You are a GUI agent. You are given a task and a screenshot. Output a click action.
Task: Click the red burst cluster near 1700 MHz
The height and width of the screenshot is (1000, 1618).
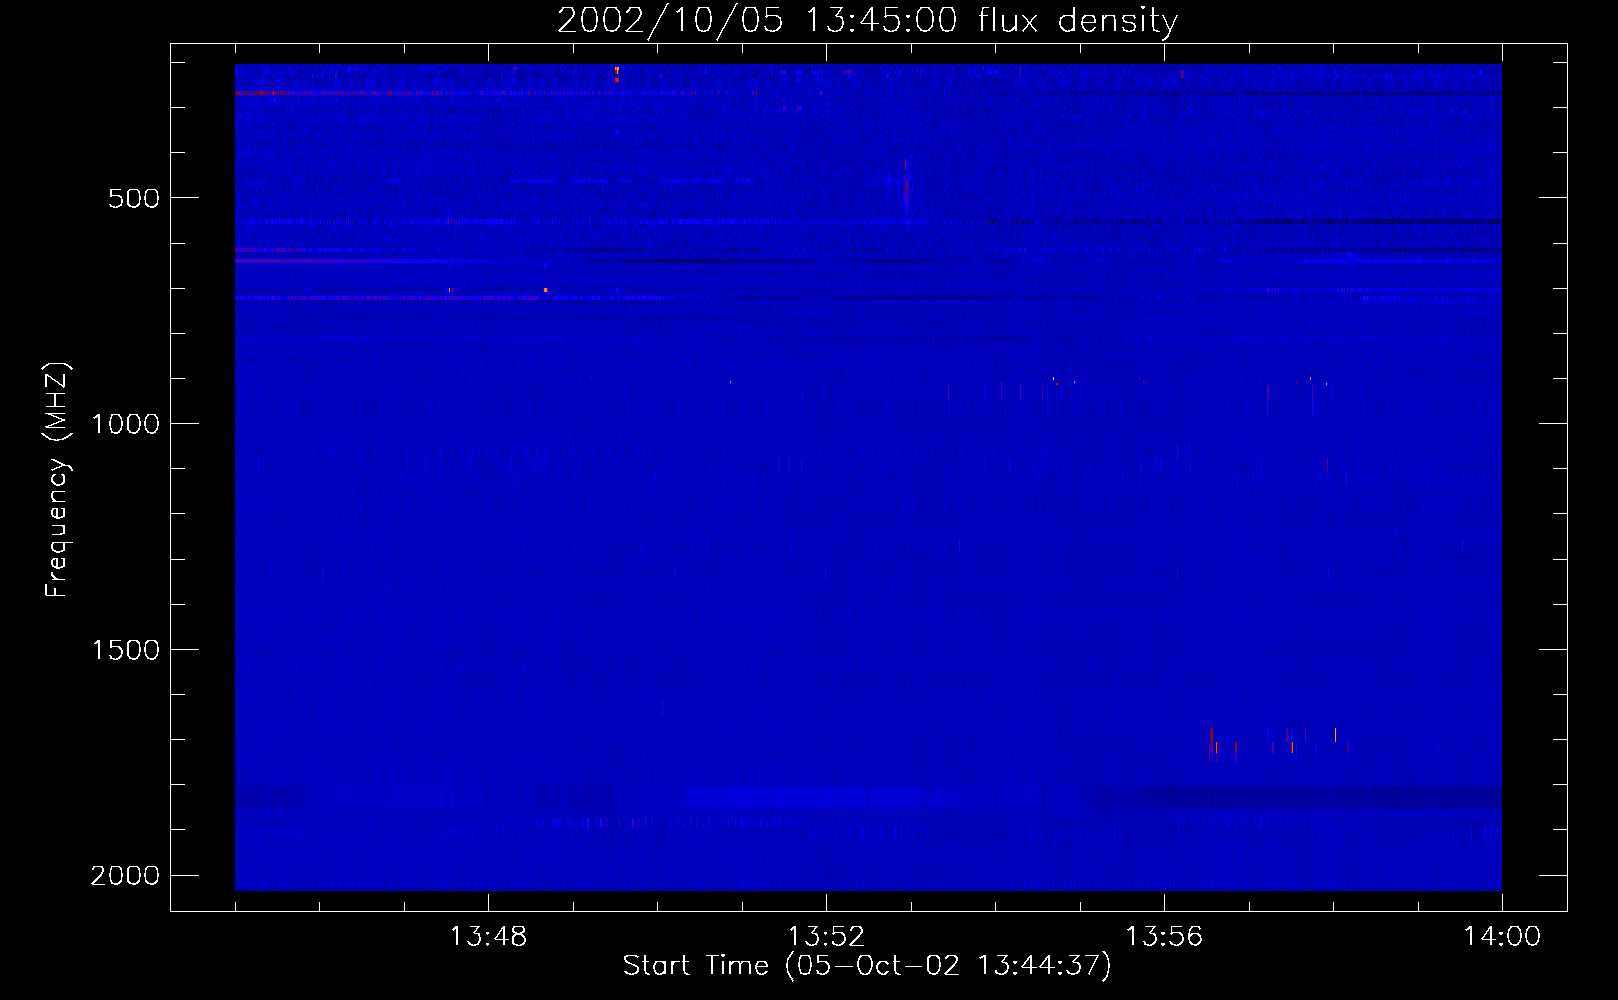[1278, 744]
